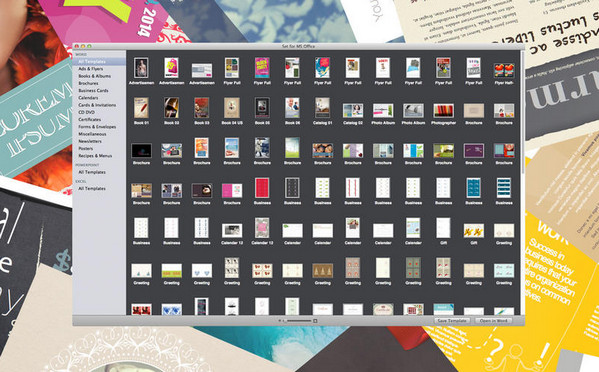This screenshot has height=372, width=599.
Task: Select the Photographer album template
Action: click(x=444, y=111)
